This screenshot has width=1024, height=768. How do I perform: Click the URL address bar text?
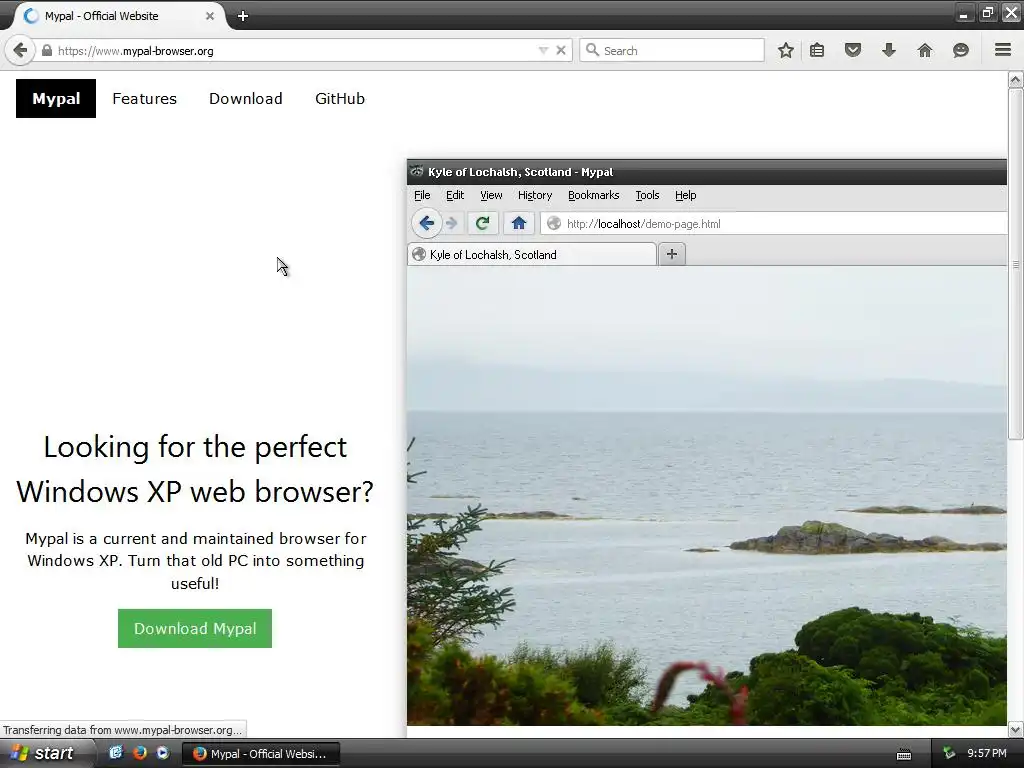pos(136,51)
